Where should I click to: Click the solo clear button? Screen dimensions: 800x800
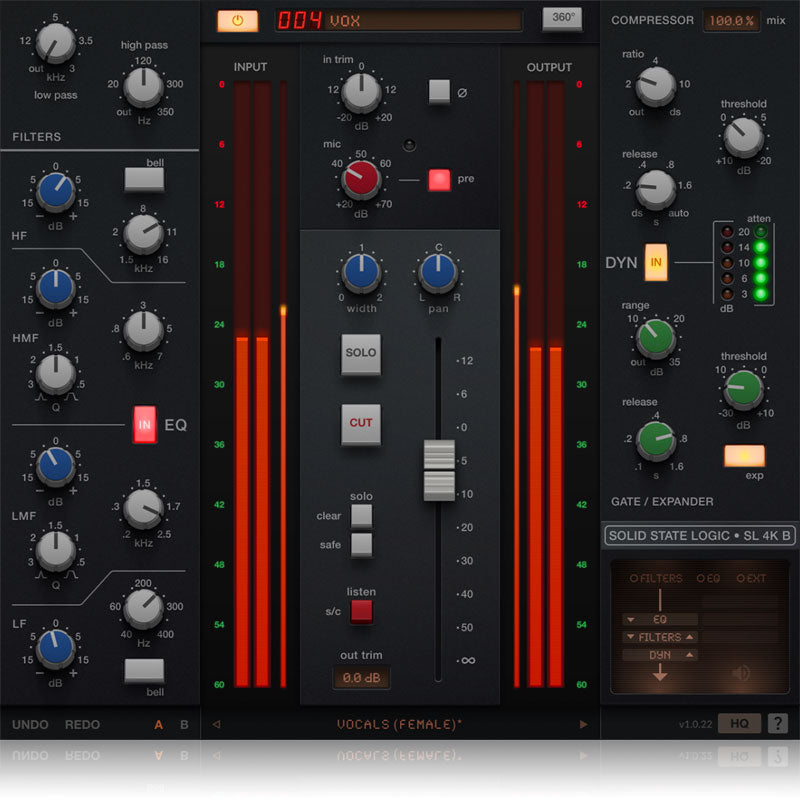tap(361, 515)
